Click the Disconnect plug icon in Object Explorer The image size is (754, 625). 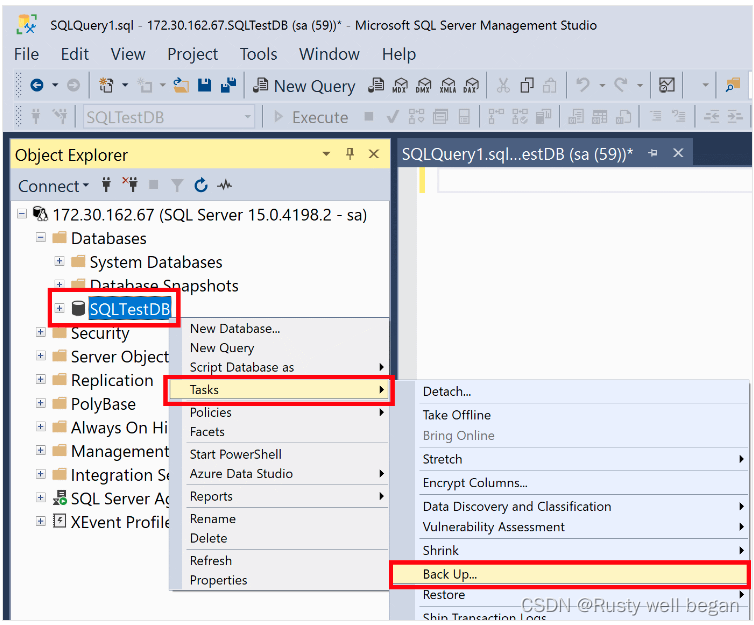[130, 185]
